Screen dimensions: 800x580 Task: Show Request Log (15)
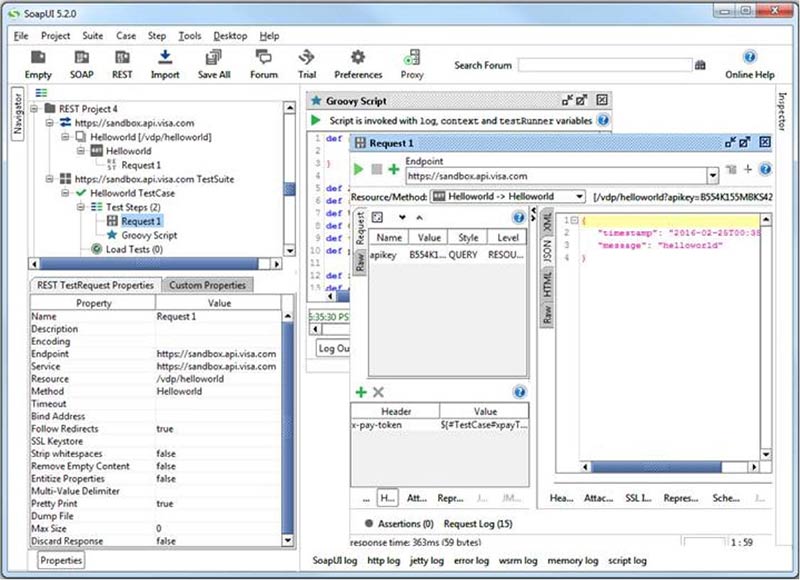click(x=478, y=523)
